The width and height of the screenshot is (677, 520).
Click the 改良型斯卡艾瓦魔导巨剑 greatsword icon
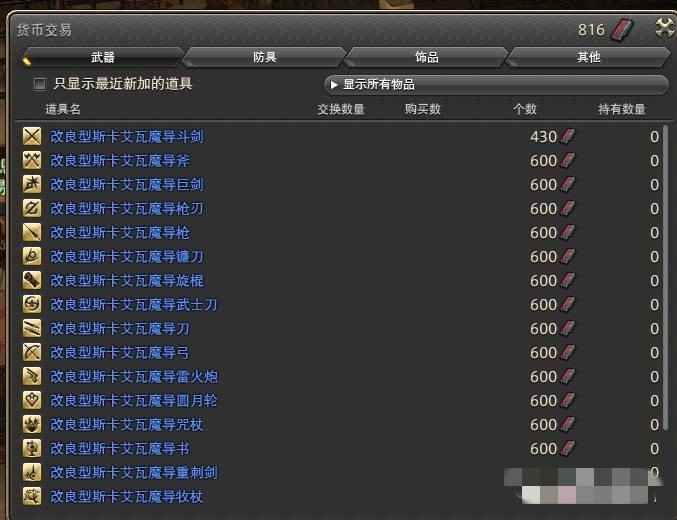32,184
